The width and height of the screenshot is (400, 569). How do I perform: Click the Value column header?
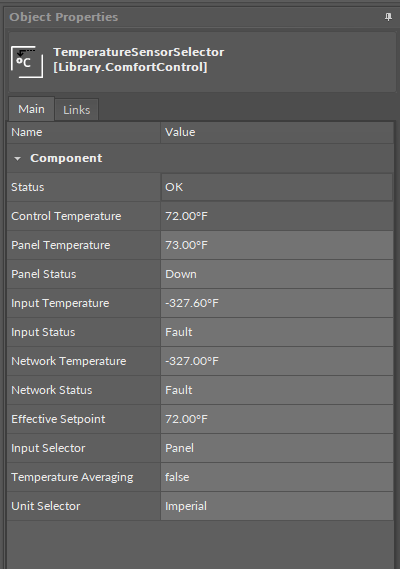click(277, 132)
